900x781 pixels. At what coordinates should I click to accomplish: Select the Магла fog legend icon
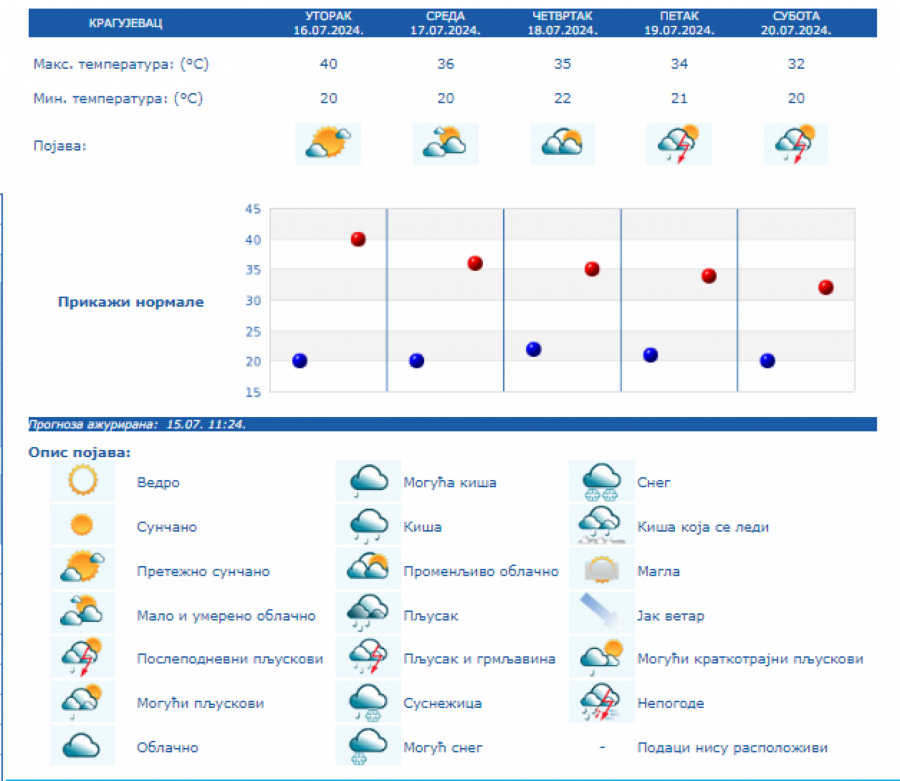pyautogui.click(x=602, y=571)
